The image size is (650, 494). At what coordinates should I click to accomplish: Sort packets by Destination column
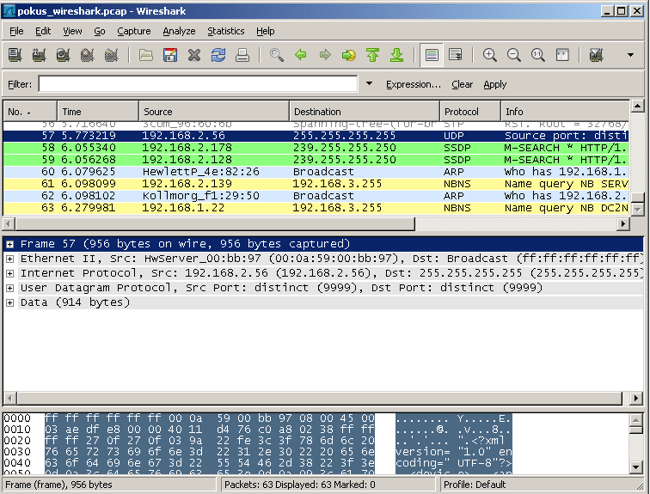coord(364,111)
